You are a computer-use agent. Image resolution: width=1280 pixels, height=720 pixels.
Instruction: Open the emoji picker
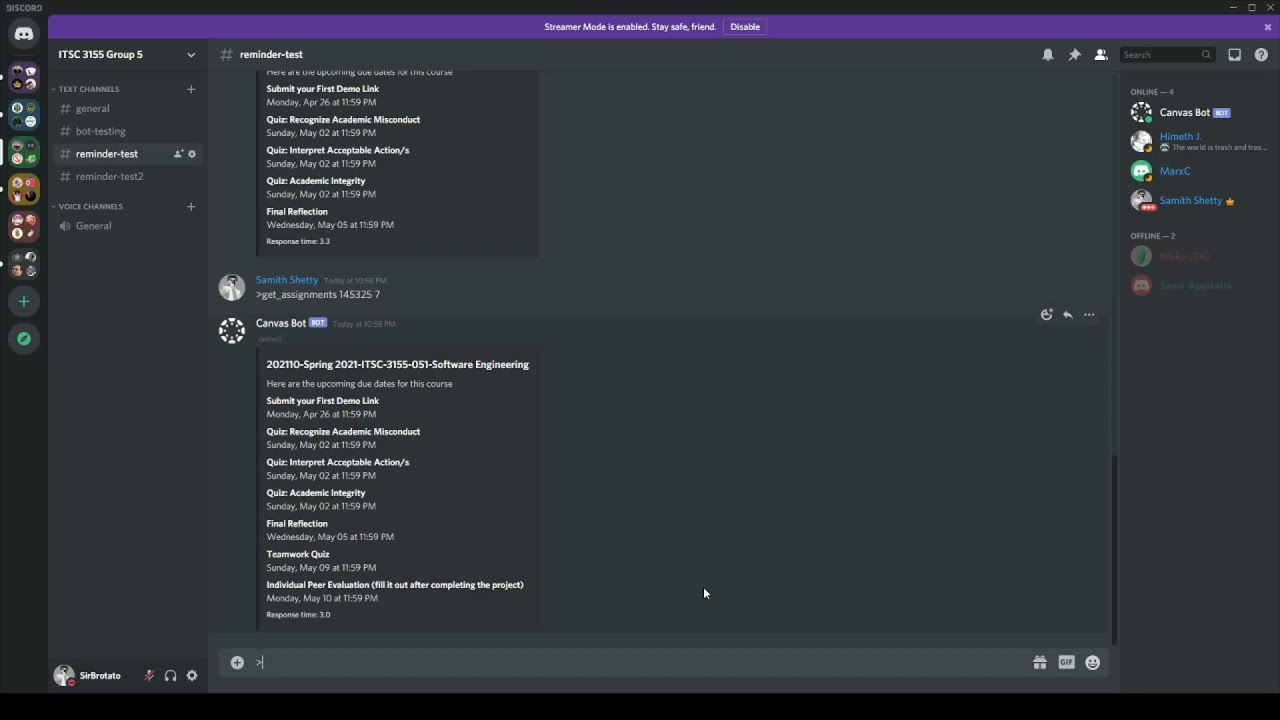point(1093,662)
